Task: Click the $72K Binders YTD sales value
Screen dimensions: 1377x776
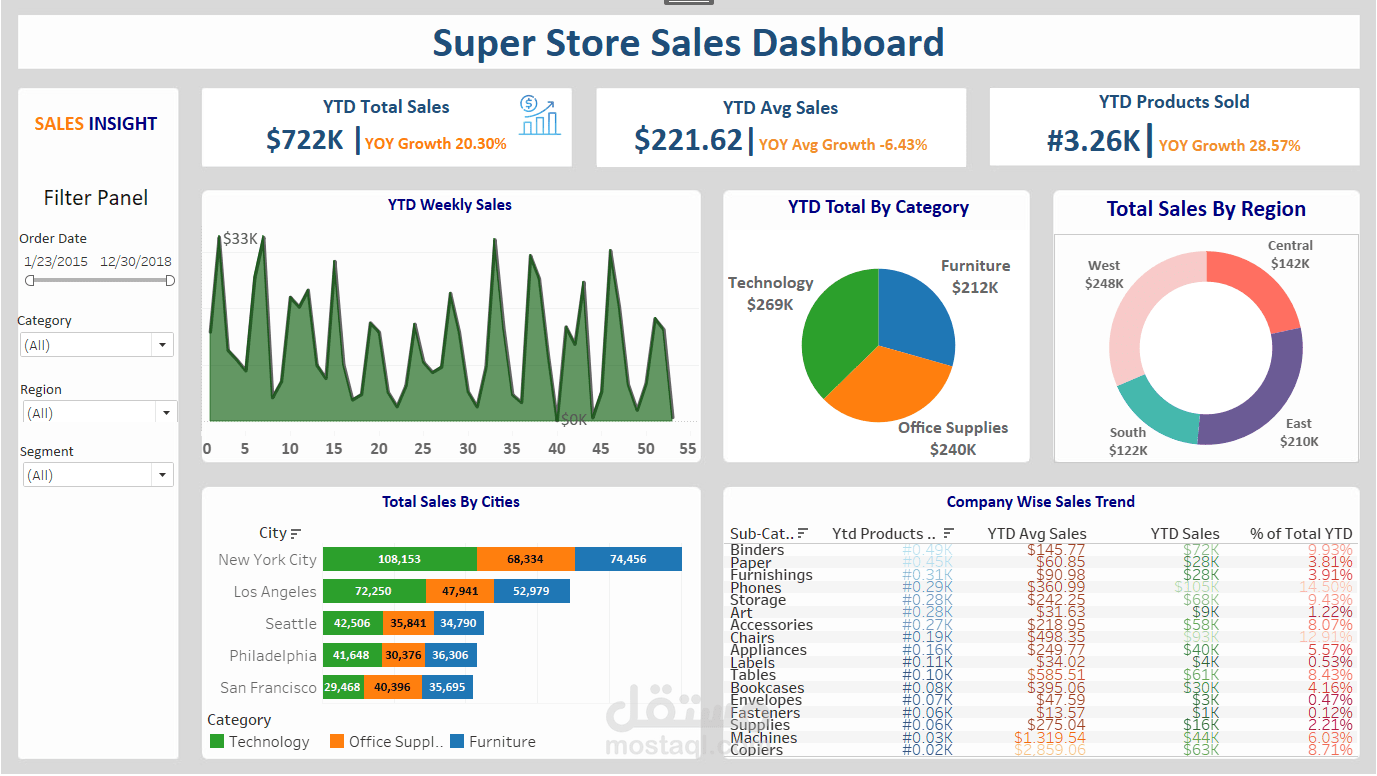Action: tap(1202, 550)
